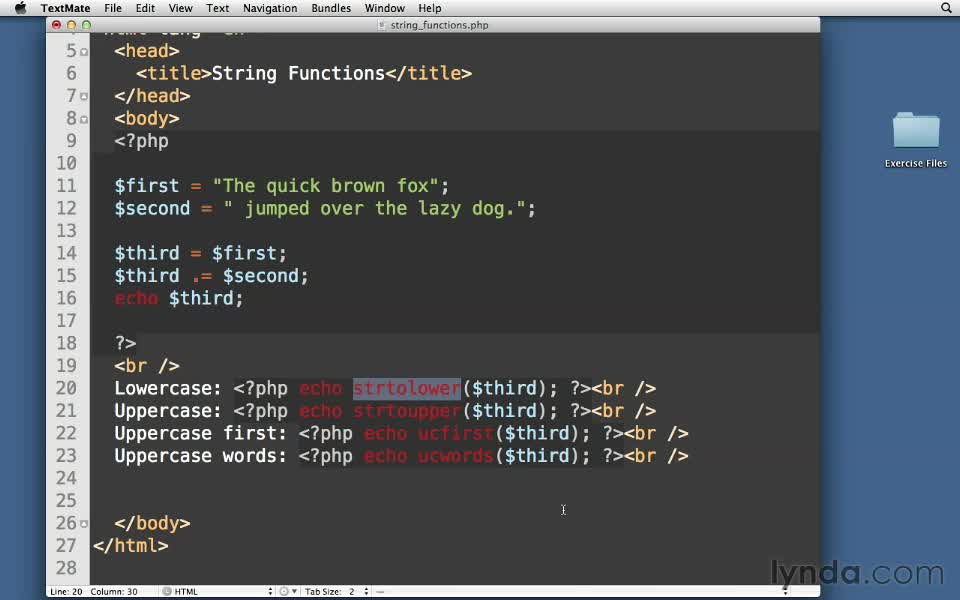Open the Exercise Files folder on desktop
Image resolution: width=960 pixels, height=600 pixels.
coord(915,137)
